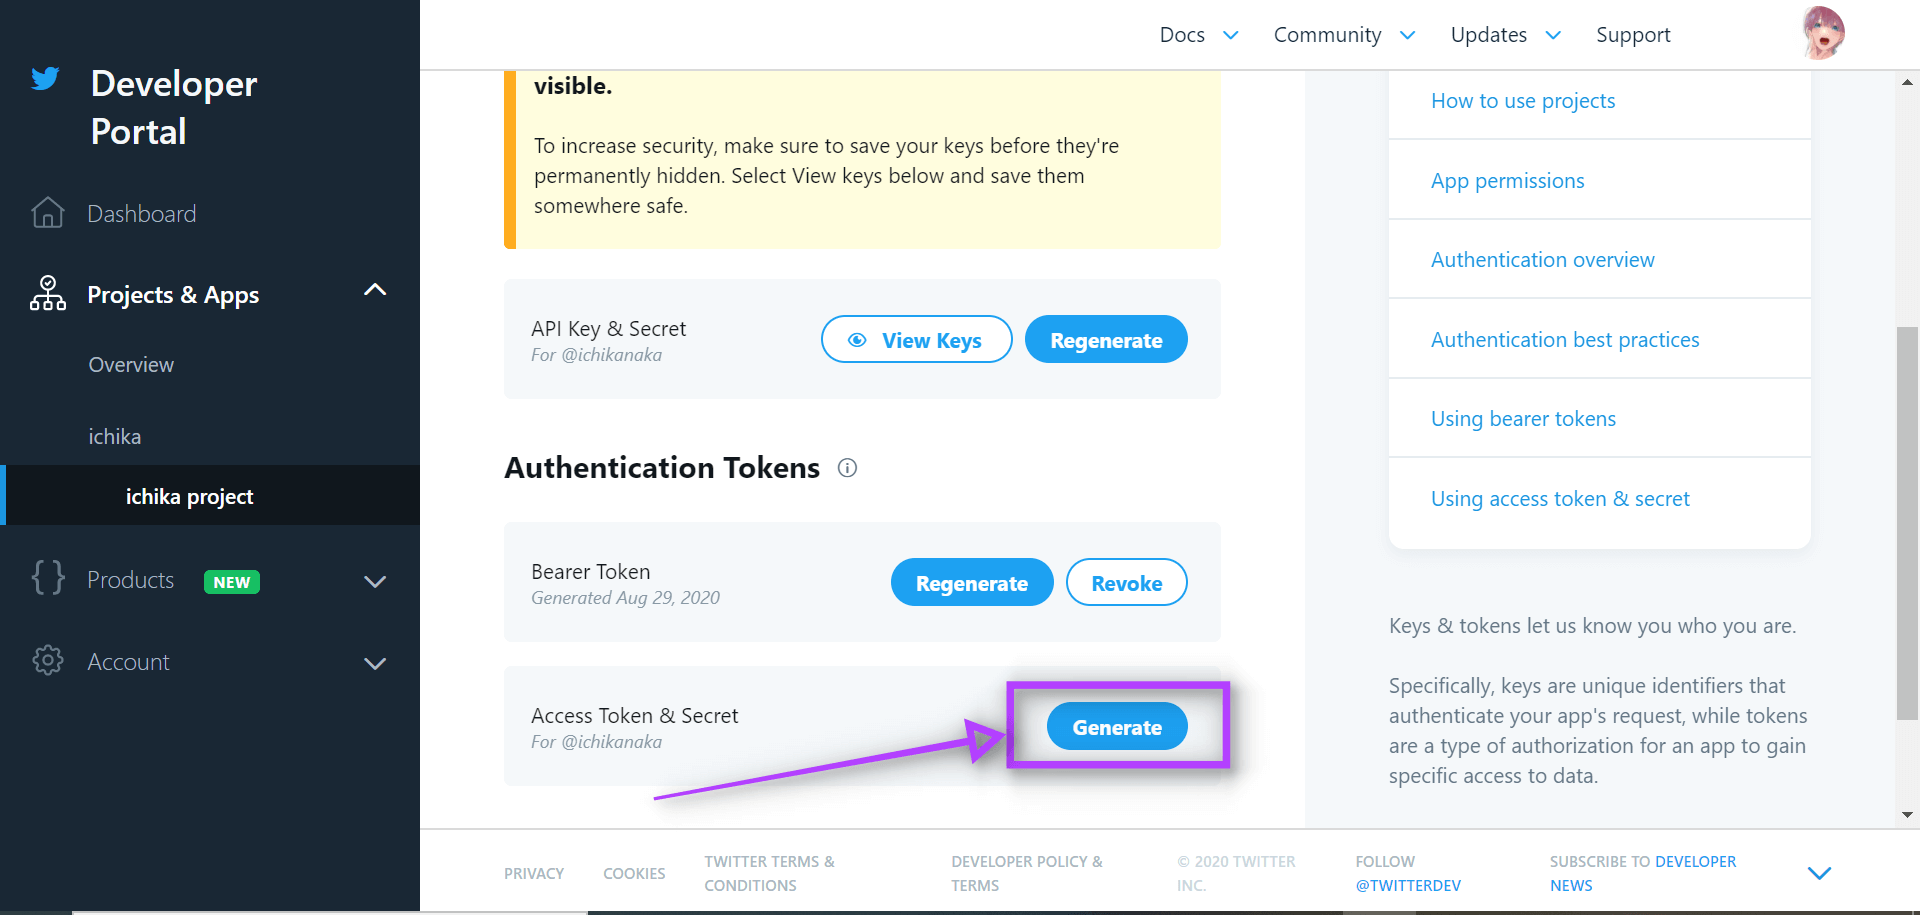Regenerate the API Key & Secret
This screenshot has height=915, width=1920.
point(1106,340)
